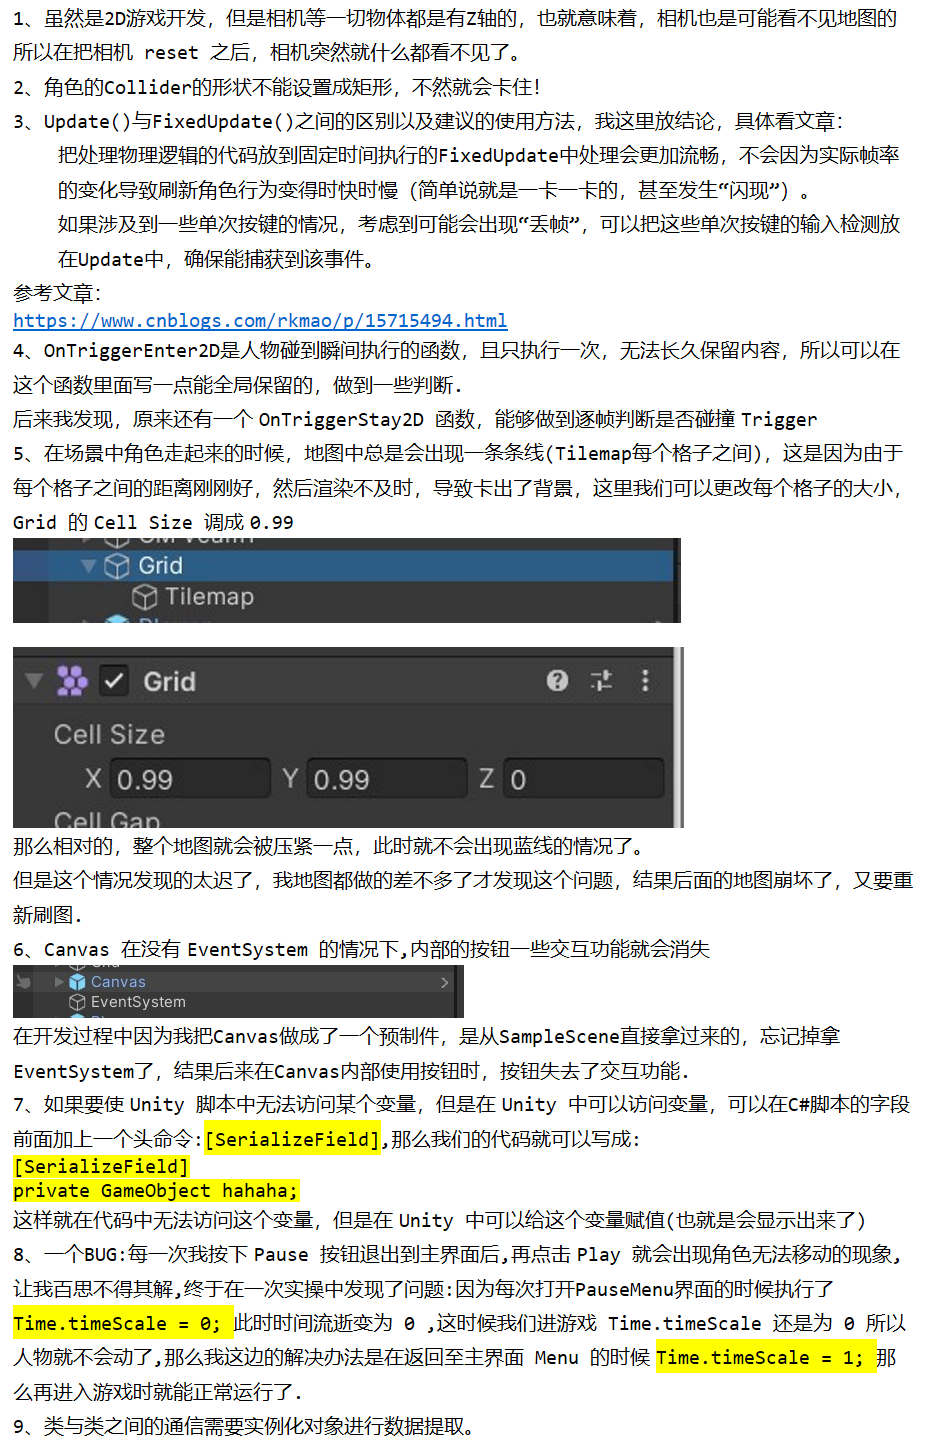This screenshot has height=1443, width=925.
Task: Open the cnblogs.com rkmao reference link
Action: point(260,321)
